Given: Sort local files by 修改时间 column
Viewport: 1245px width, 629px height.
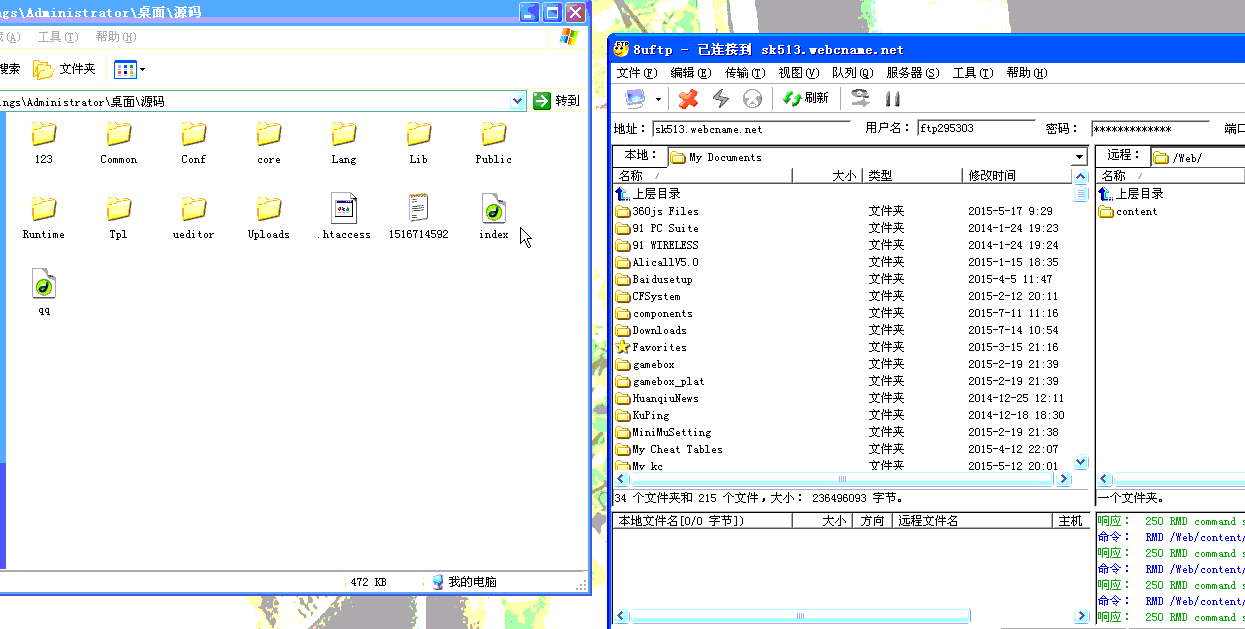Looking at the screenshot, I should pyautogui.click(x=1017, y=175).
